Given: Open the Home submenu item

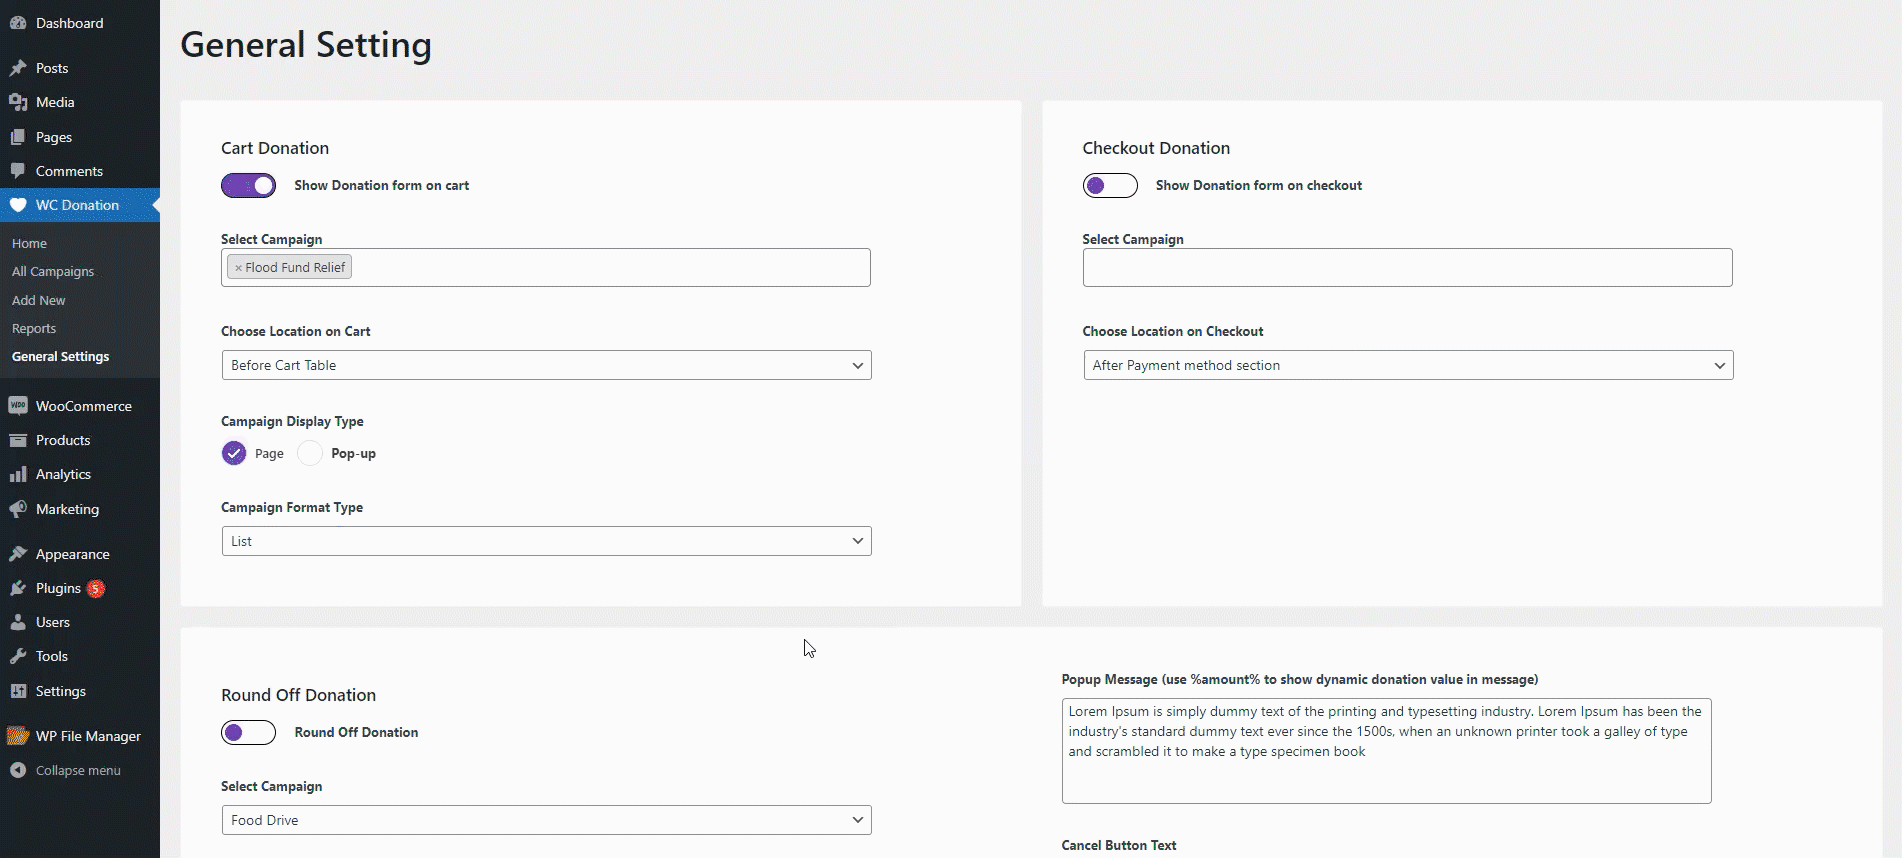Looking at the screenshot, I should pos(30,243).
